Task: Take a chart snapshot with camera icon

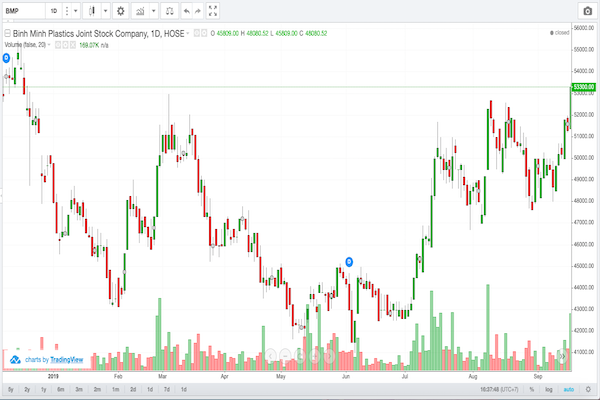Action: coord(588,11)
